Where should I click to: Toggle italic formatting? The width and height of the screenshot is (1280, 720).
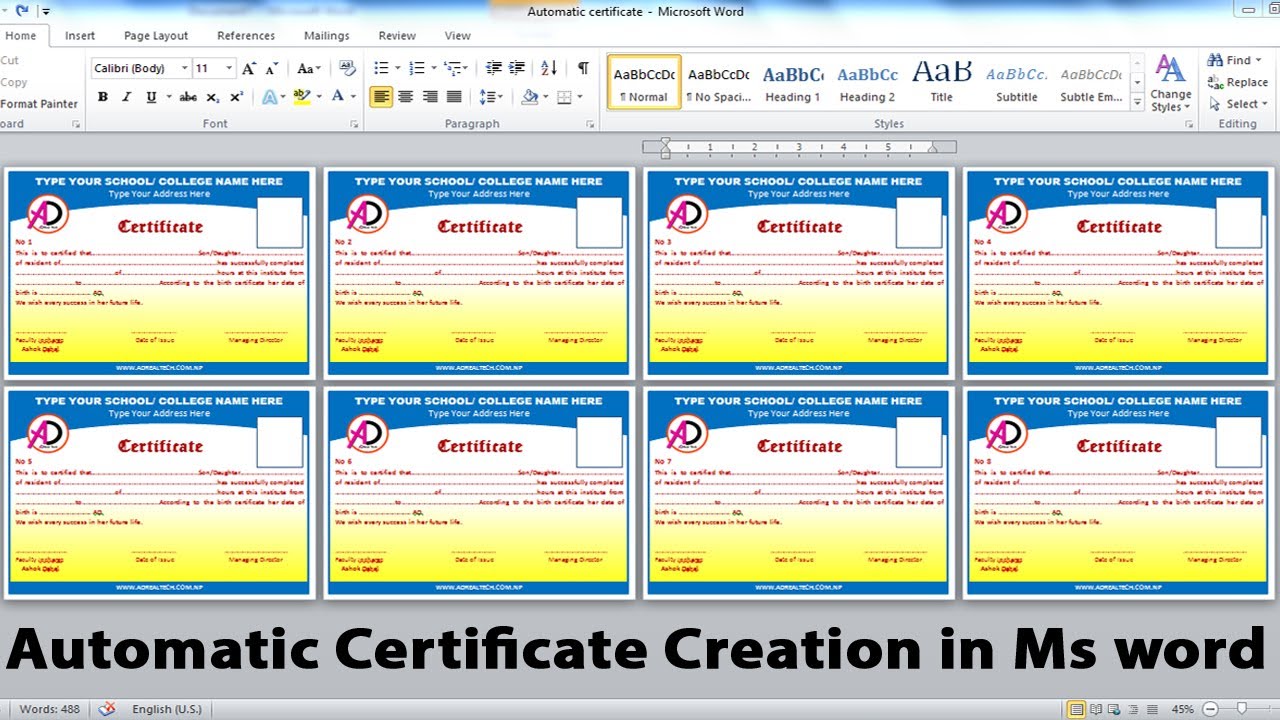127,97
